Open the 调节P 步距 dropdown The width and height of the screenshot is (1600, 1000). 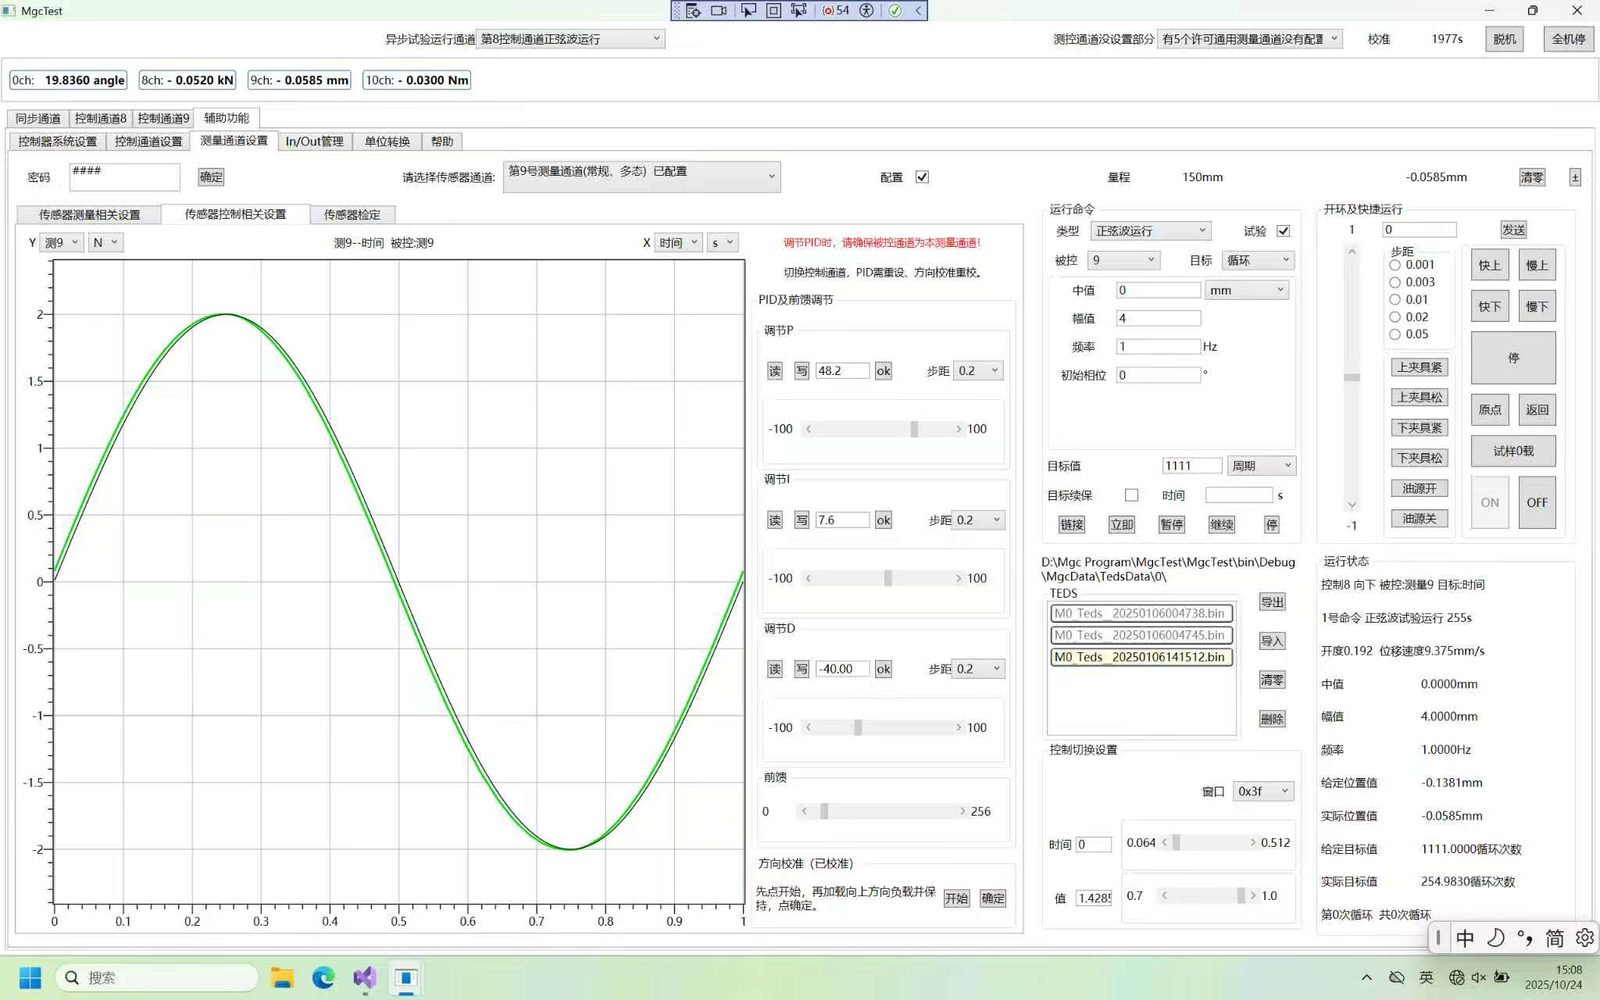click(978, 371)
